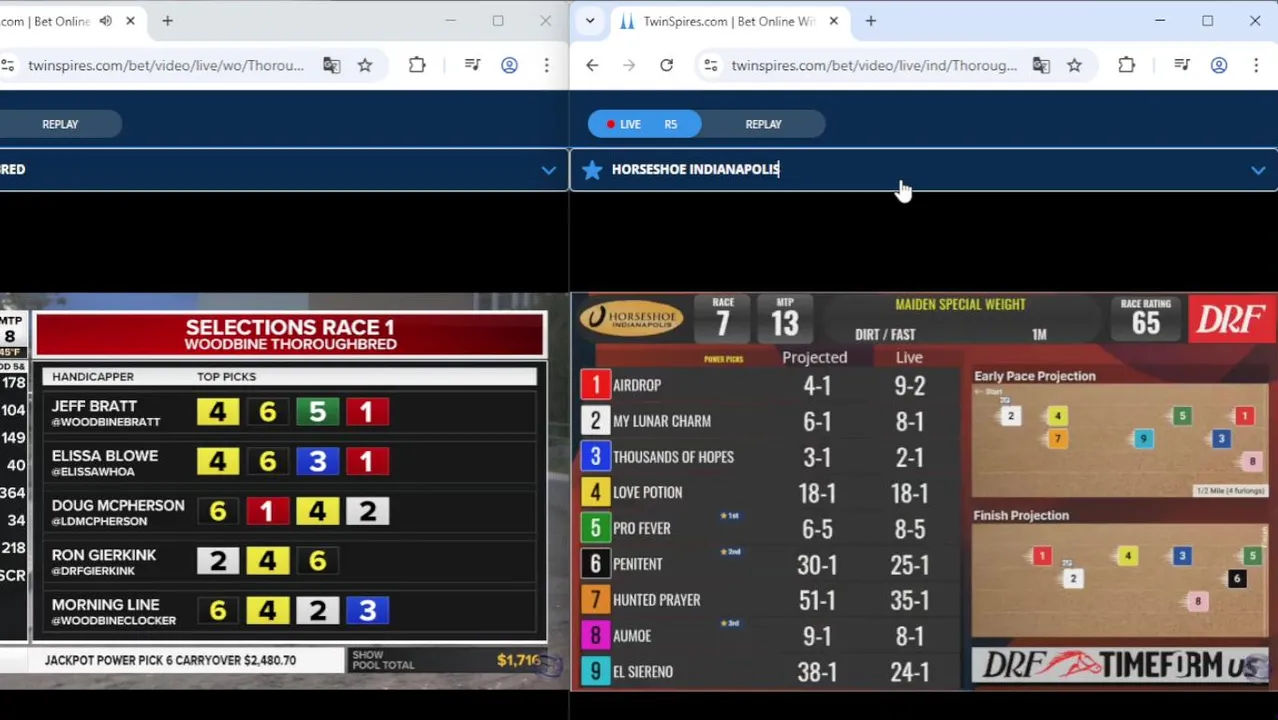
Task: Open a new tab in right window
Action: (871, 21)
